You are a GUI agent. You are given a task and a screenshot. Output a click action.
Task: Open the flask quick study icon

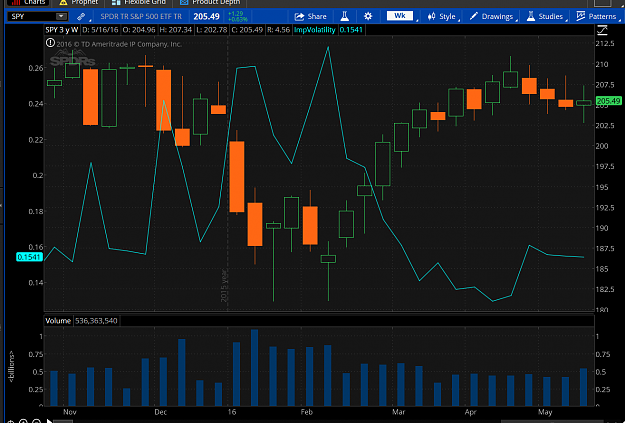pyautogui.click(x=344, y=16)
